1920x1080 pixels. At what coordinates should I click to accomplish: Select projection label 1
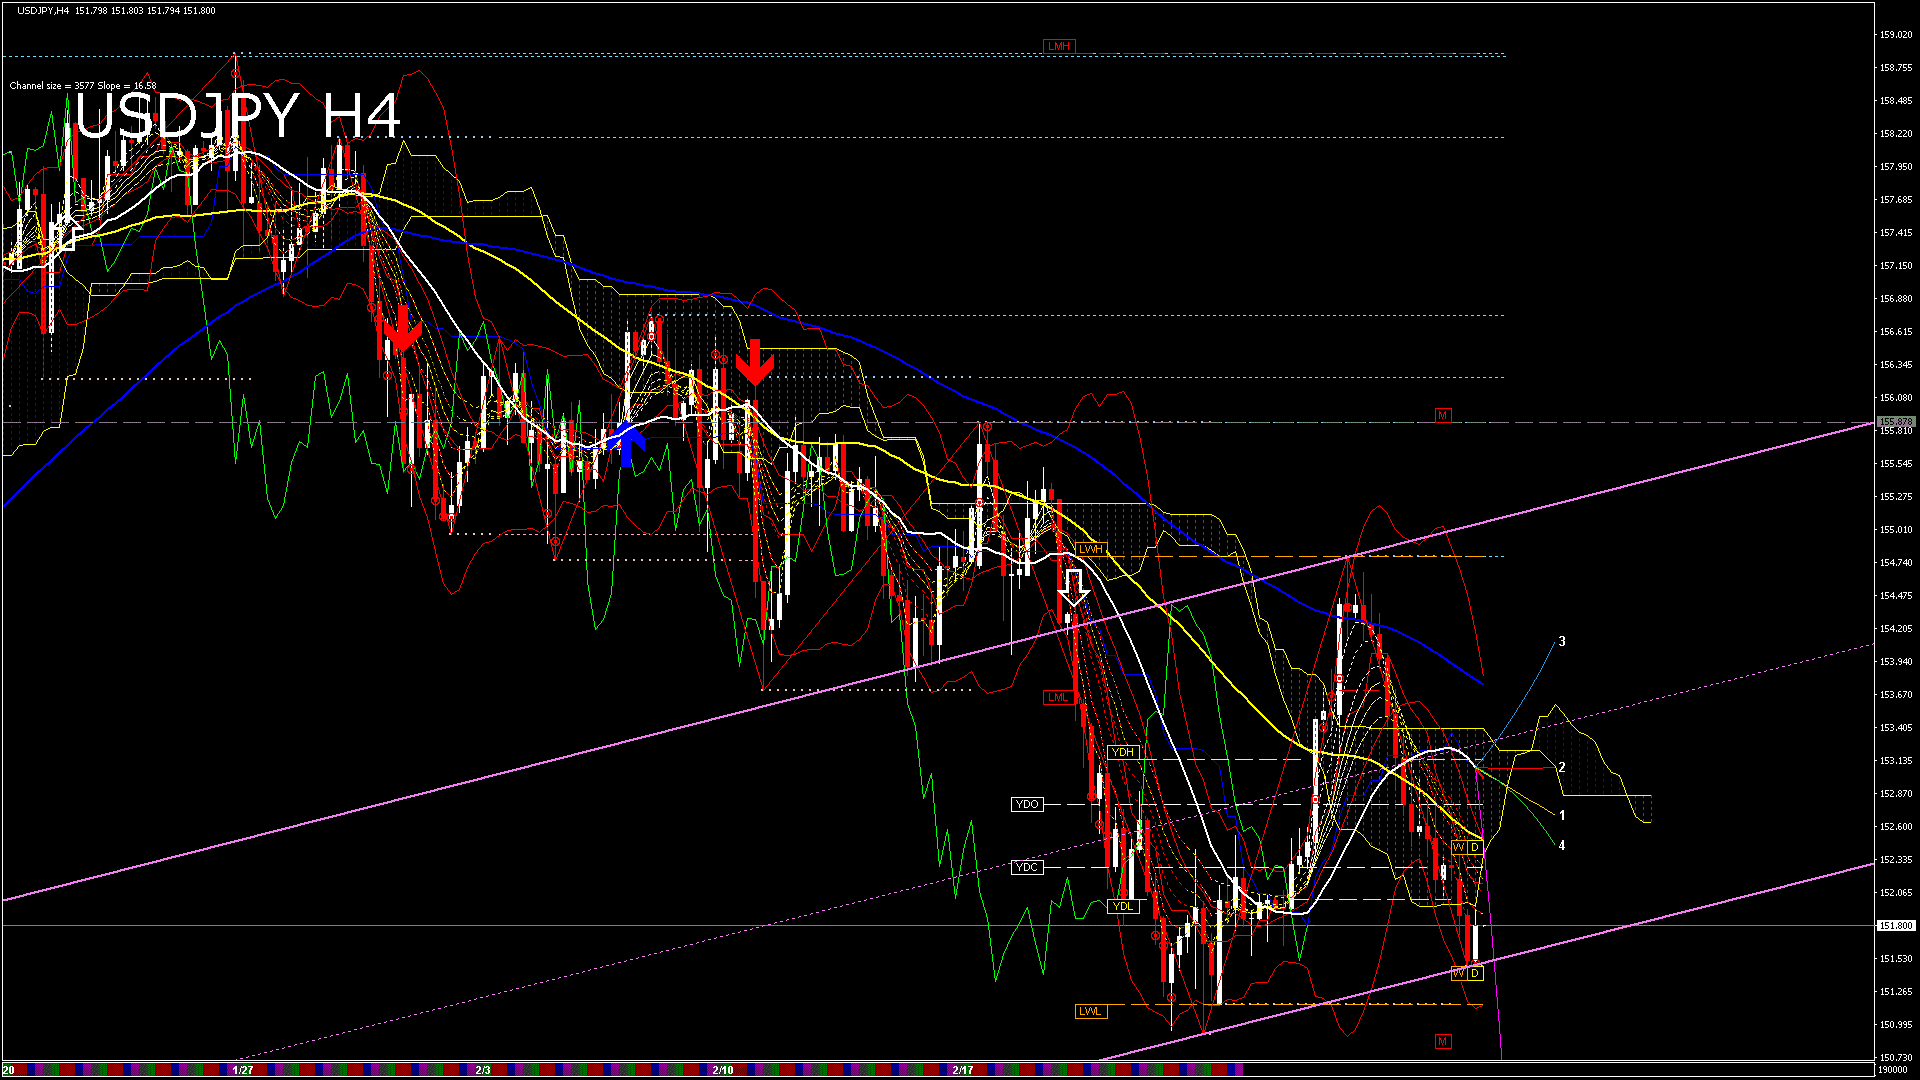pyautogui.click(x=1562, y=816)
